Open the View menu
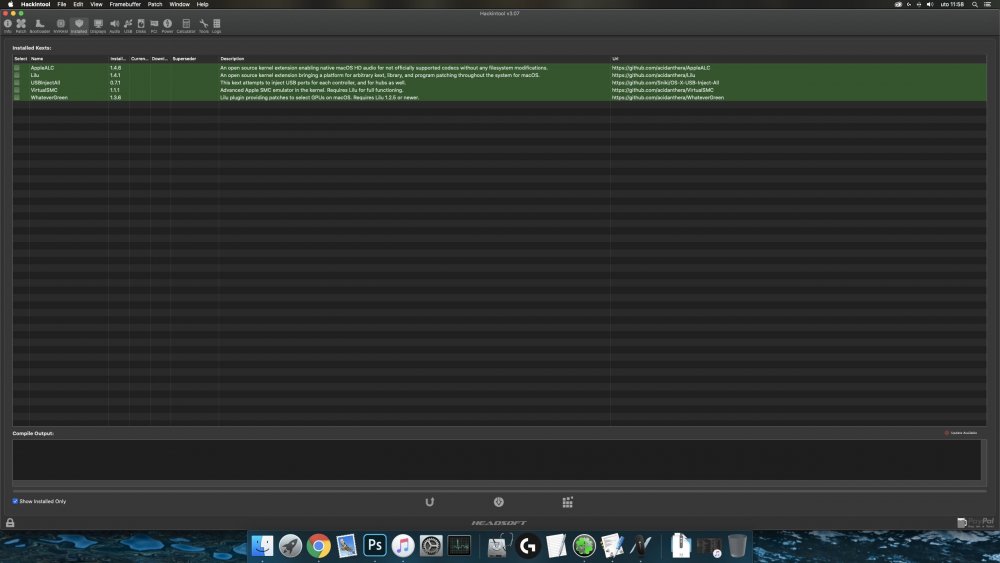This screenshot has width=1000, height=563. (96, 4)
